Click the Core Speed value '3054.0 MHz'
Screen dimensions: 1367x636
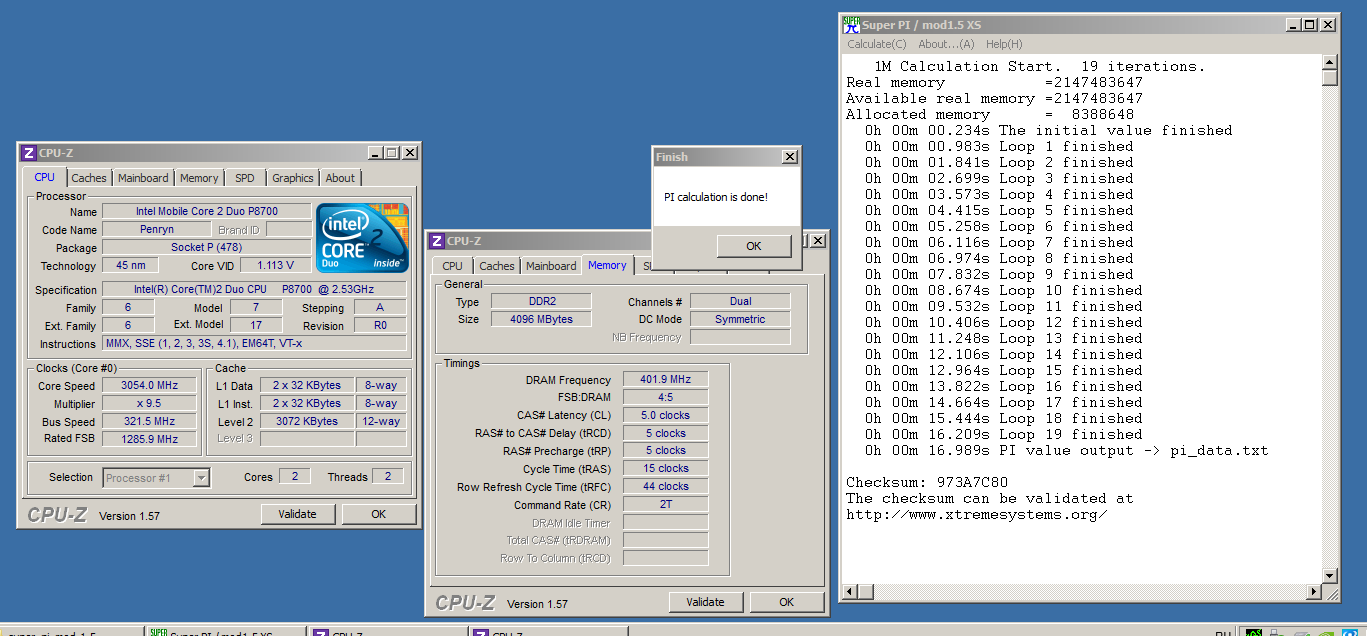tap(151, 386)
